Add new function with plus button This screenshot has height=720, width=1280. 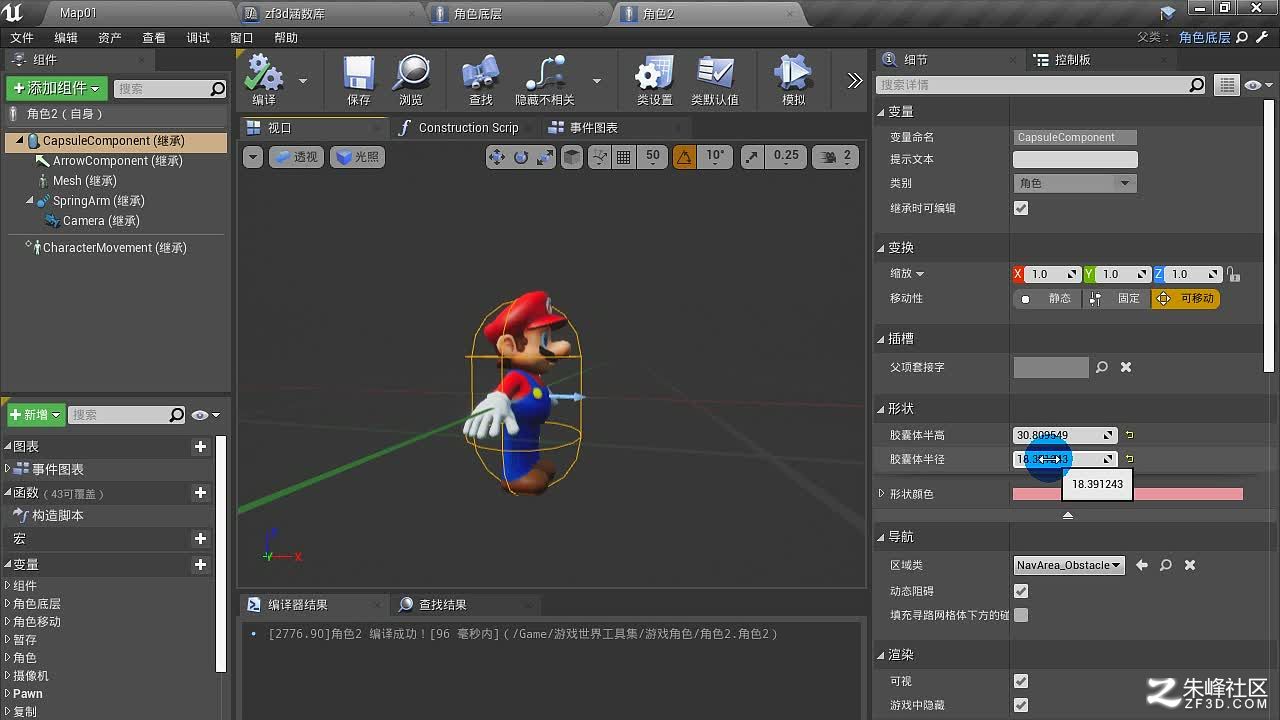[x=200, y=493]
